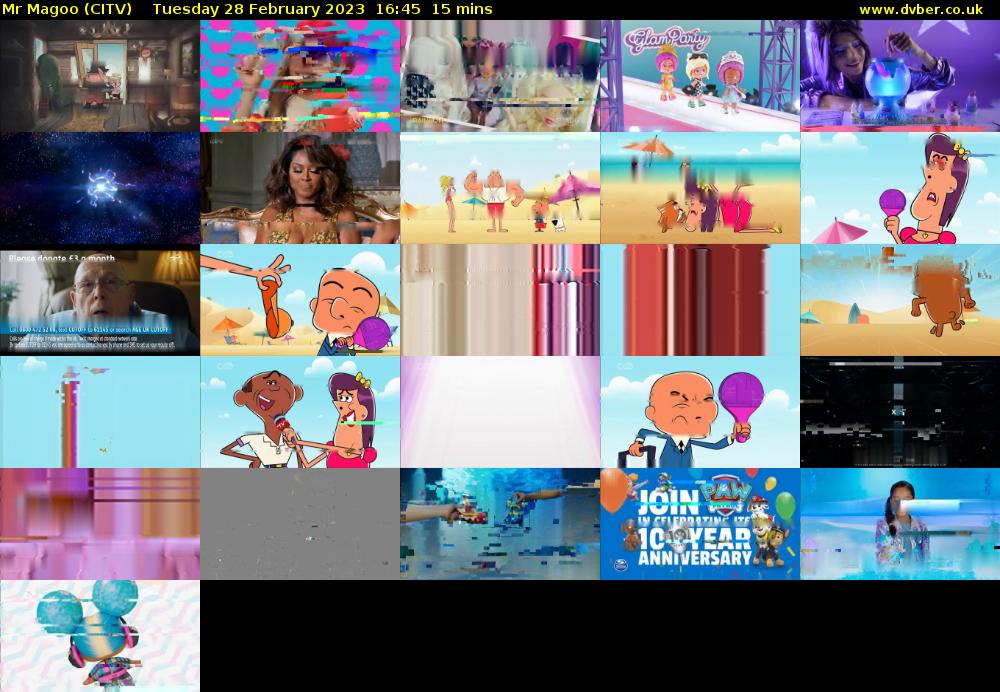Select the glitched beach with orange umbrella thumbnail
This screenshot has width=1000, height=692.
coord(700,188)
